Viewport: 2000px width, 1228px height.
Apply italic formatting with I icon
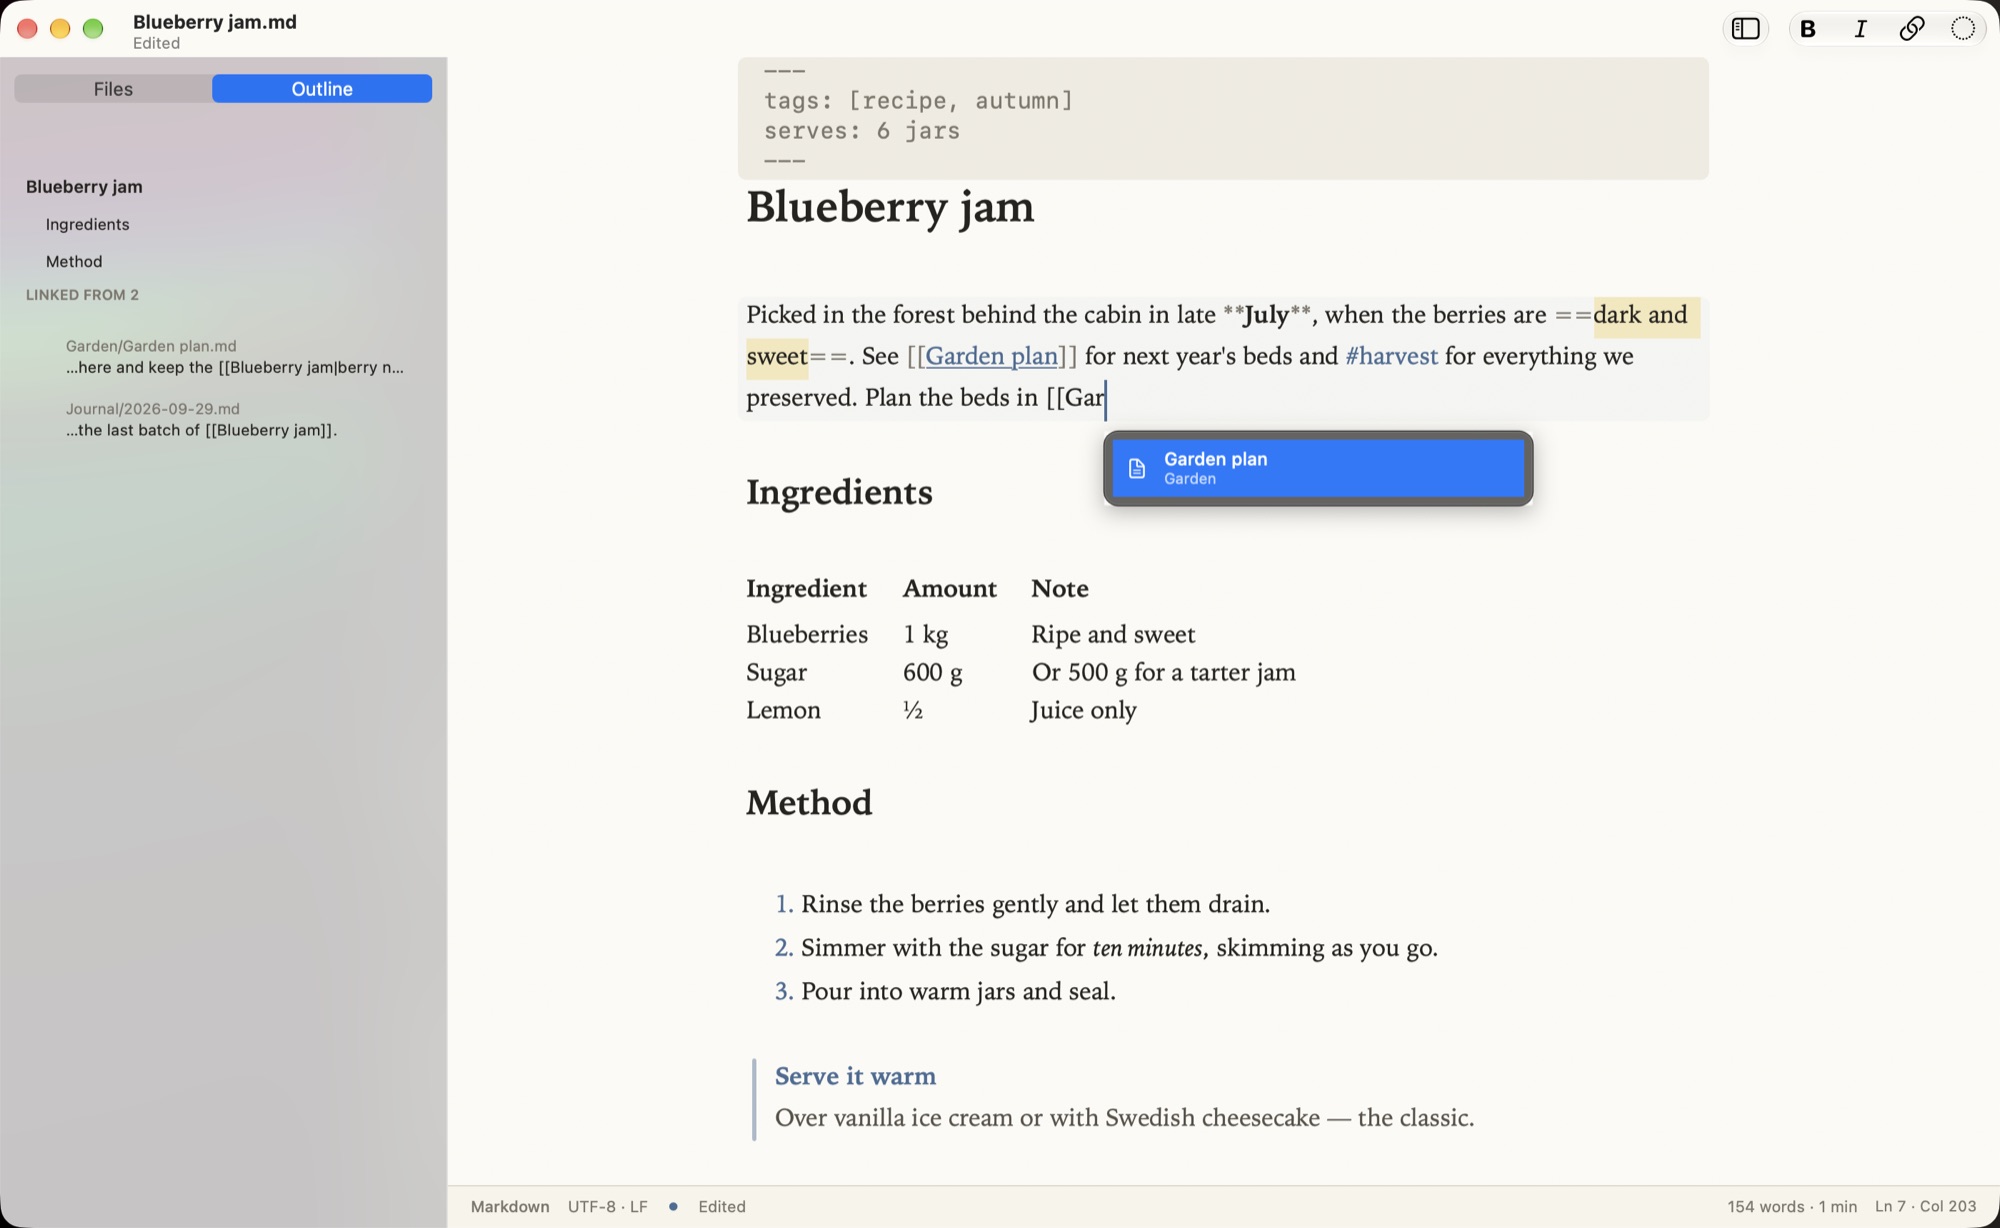pos(1860,29)
